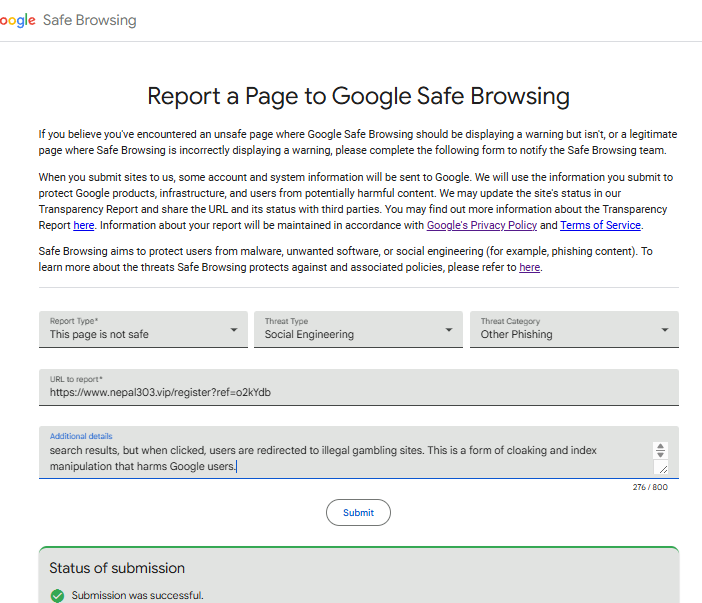This screenshot has height=603, width=702.
Task: Open the Threat Type dropdown
Action: click(358, 329)
